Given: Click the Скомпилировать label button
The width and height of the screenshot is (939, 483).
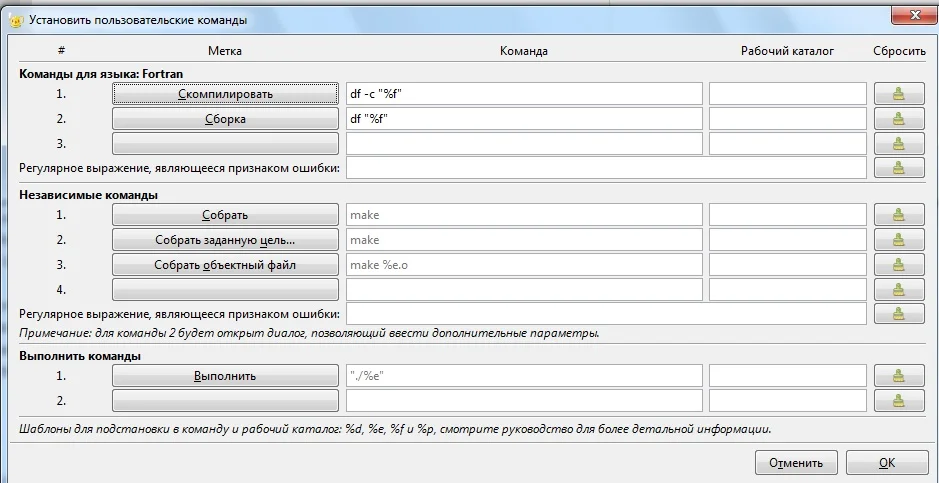Looking at the screenshot, I should (225, 94).
